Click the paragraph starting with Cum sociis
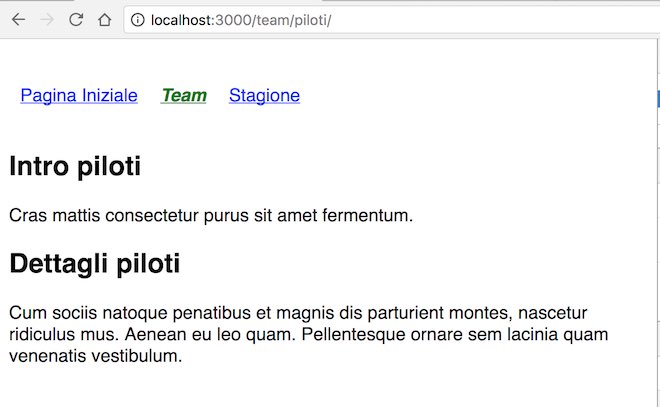Screen dimensions: 660x407 (300, 332)
